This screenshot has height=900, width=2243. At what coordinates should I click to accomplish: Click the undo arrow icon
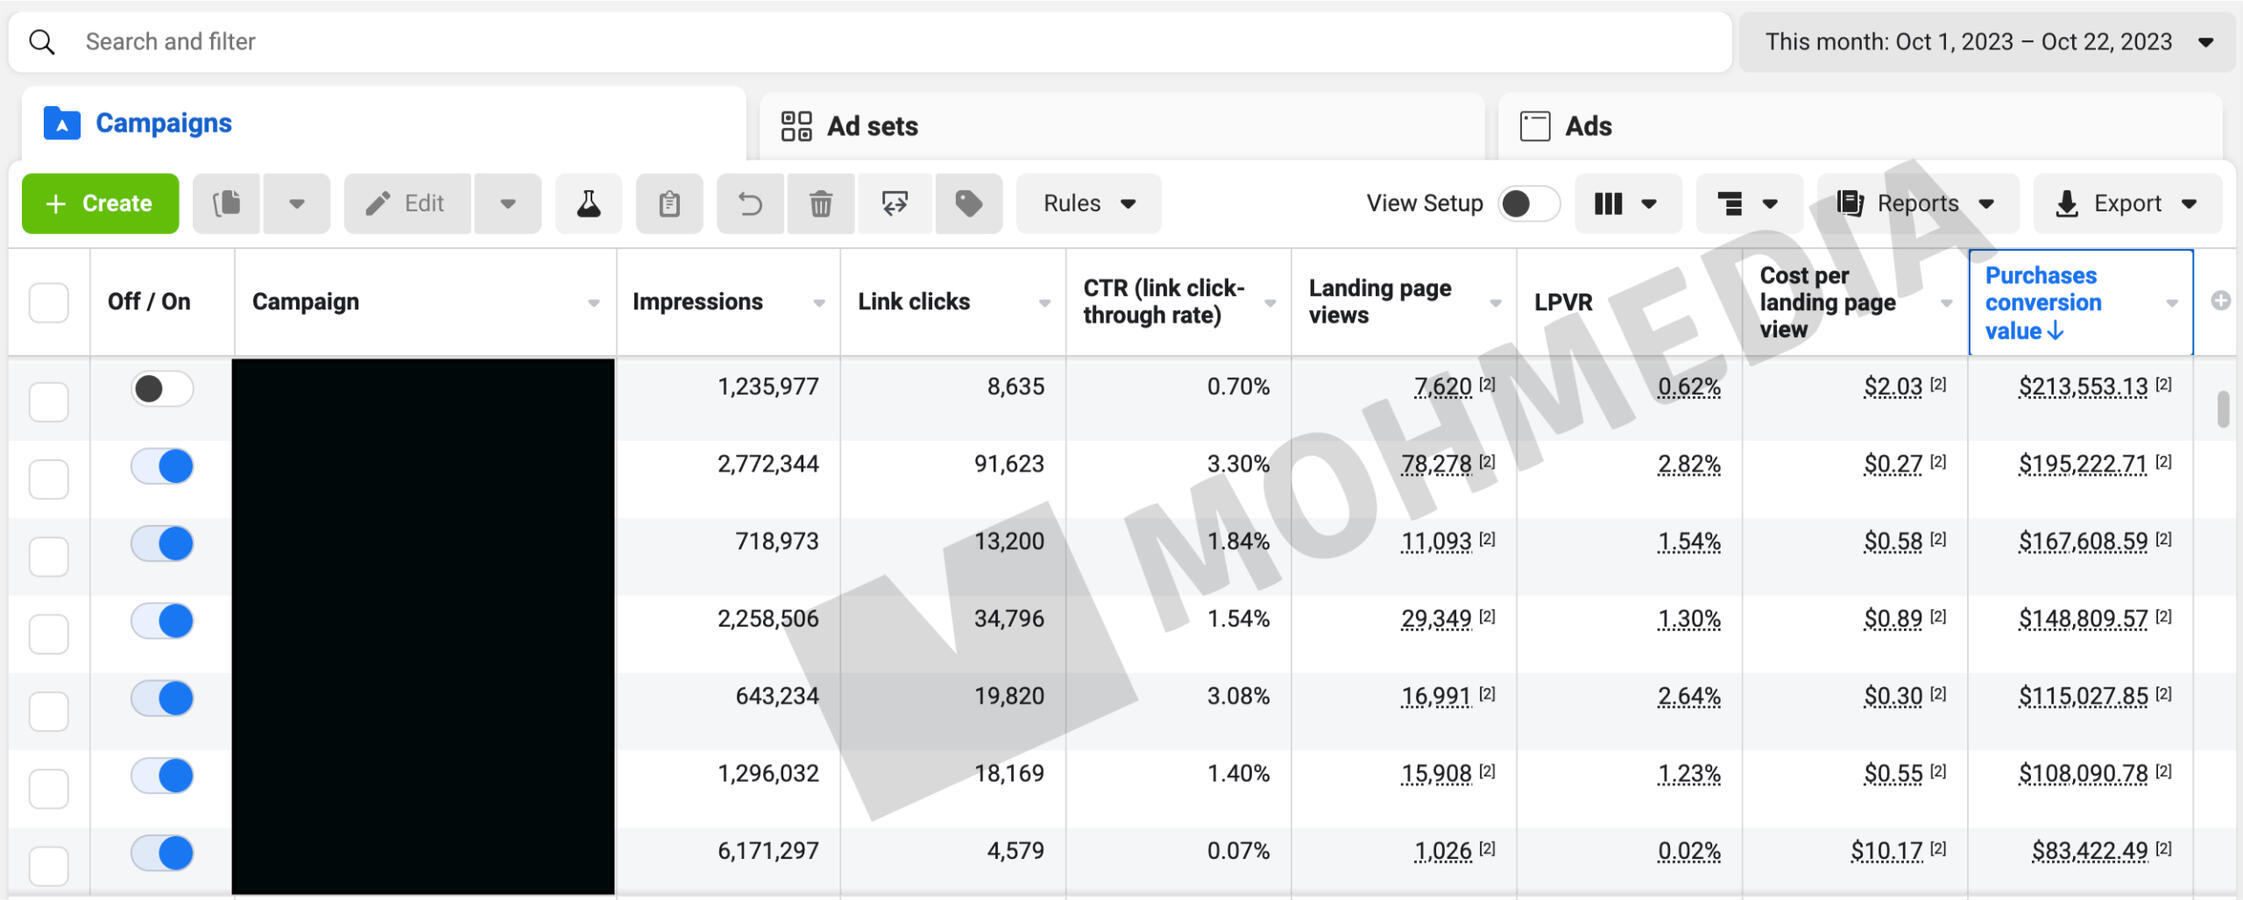750,204
